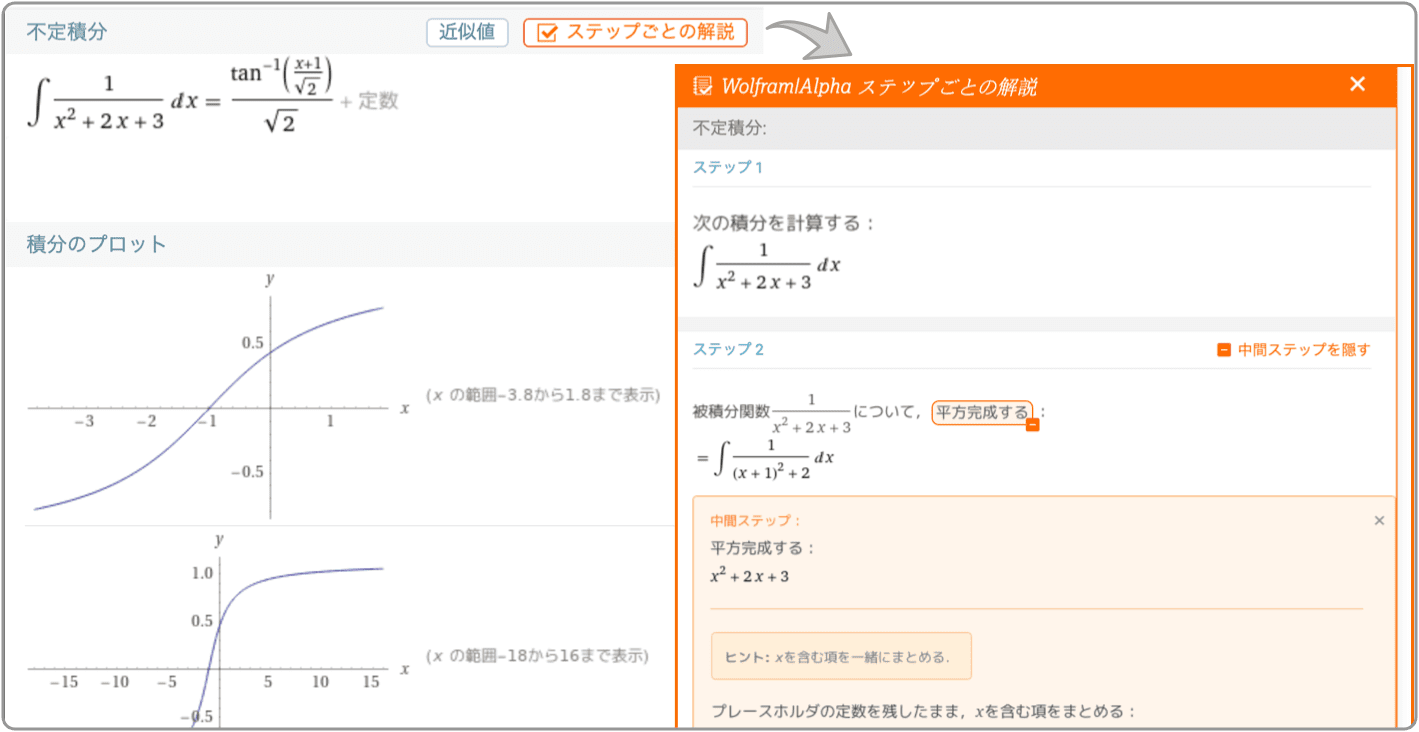Click the checkbox icon in ステップごとの解説
This screenshot has width=1419, height=732.
click(x=546, y=33)
